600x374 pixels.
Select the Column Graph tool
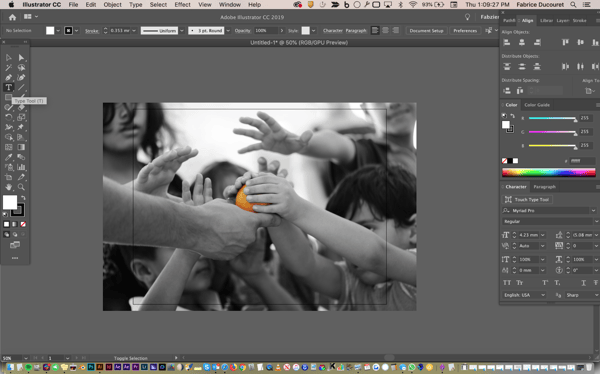[21, 167]
